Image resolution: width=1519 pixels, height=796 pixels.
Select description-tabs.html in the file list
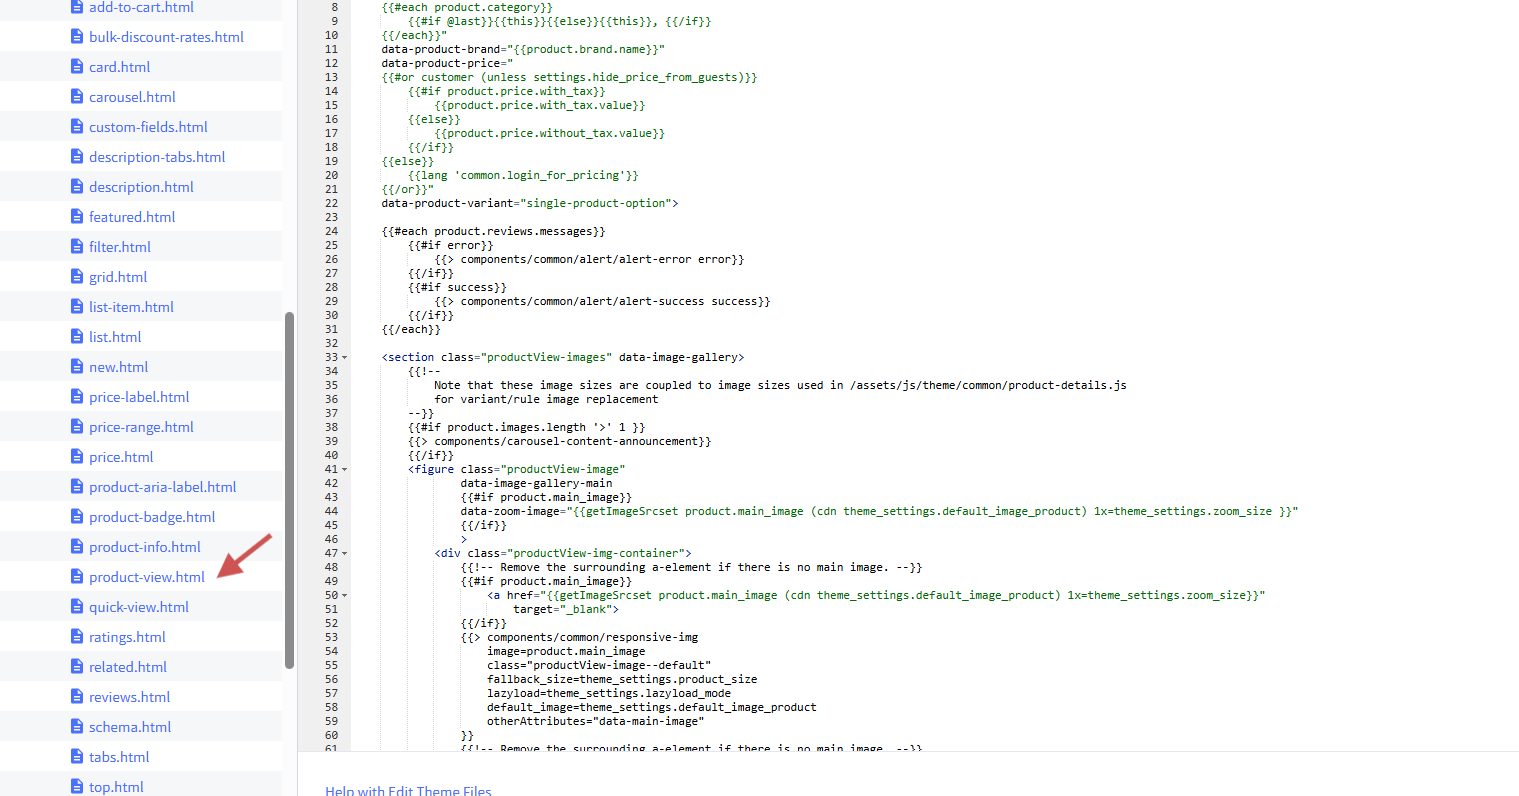[x=157, y=157]
